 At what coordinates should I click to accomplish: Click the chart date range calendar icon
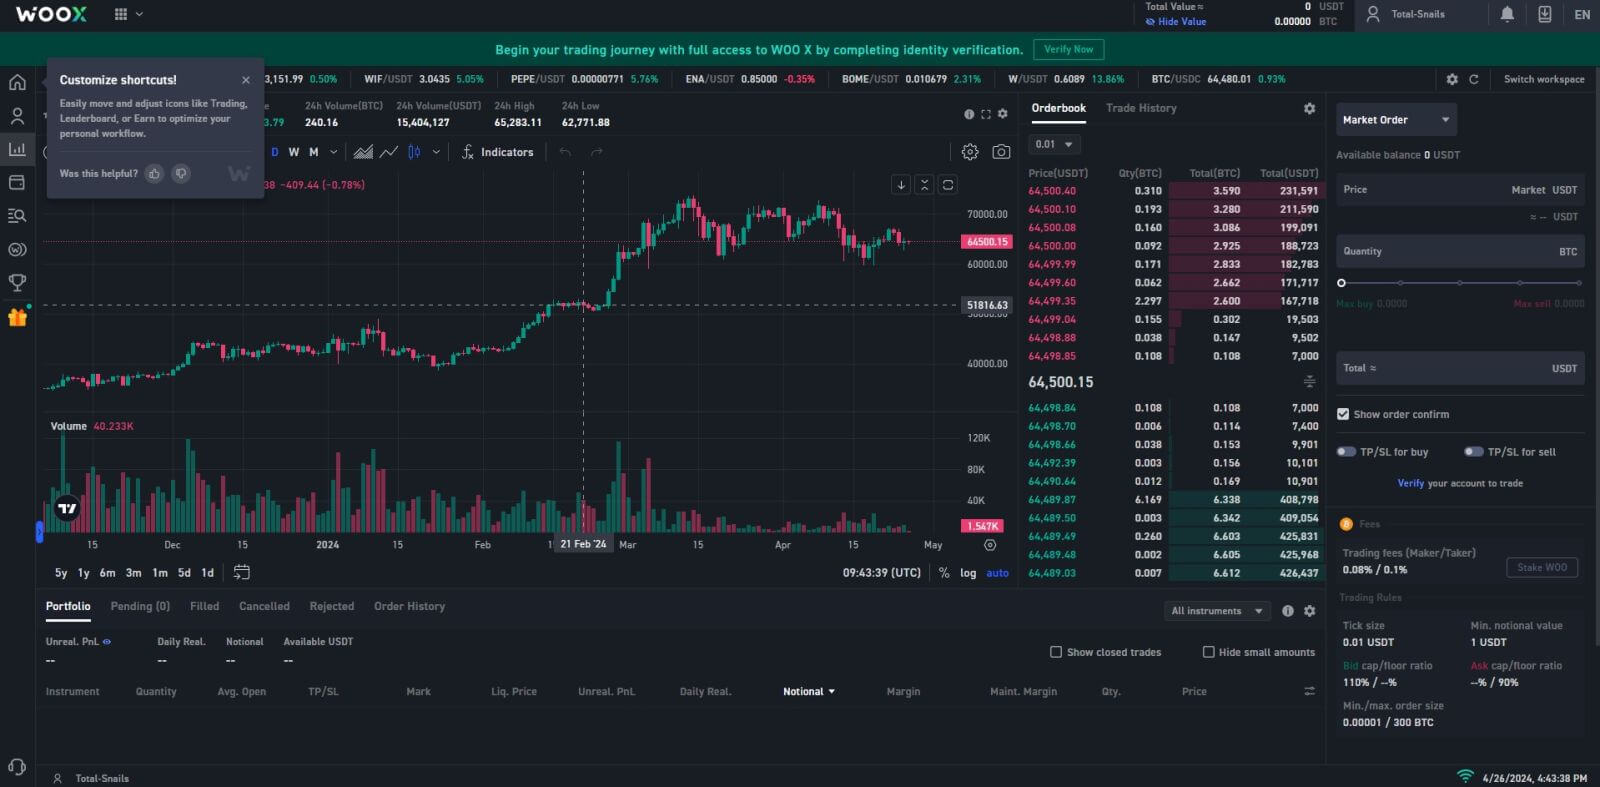[242, 572]
